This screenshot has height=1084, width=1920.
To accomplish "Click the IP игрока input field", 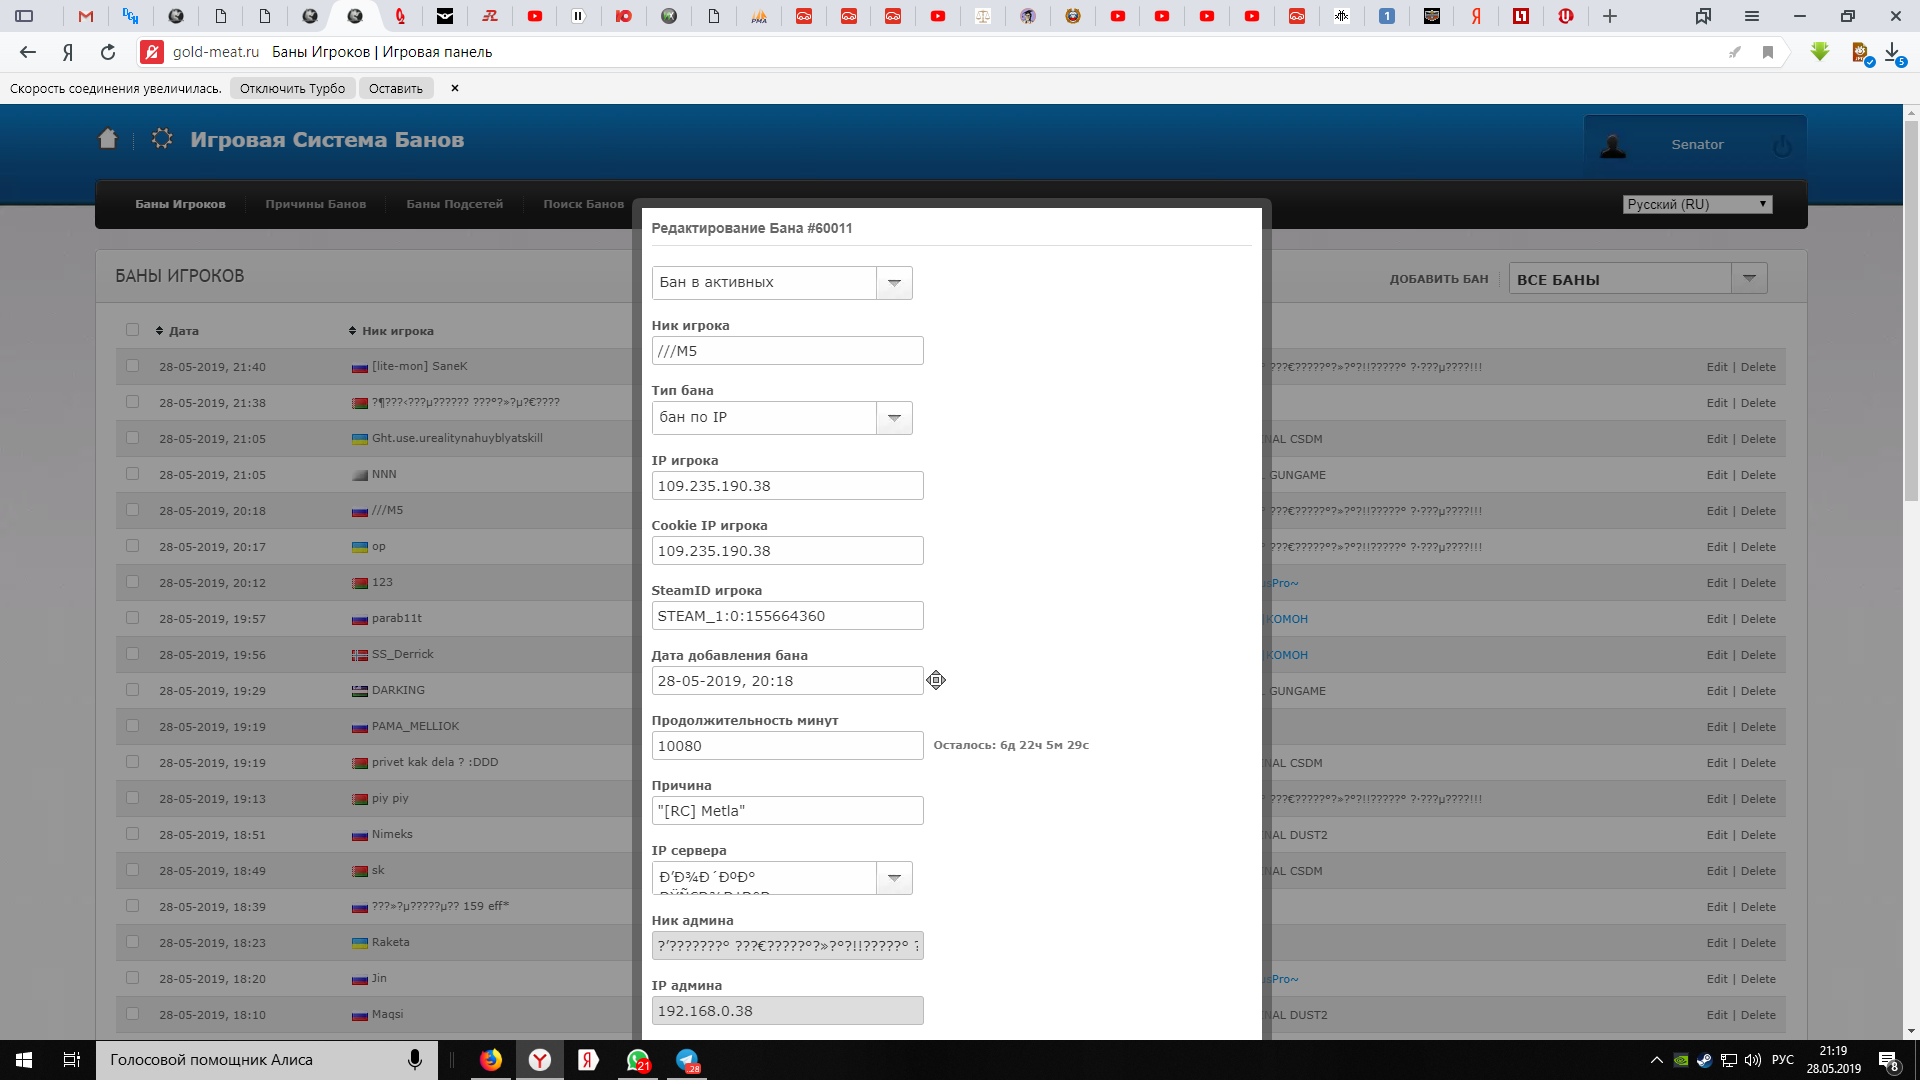I will [787, 486].
